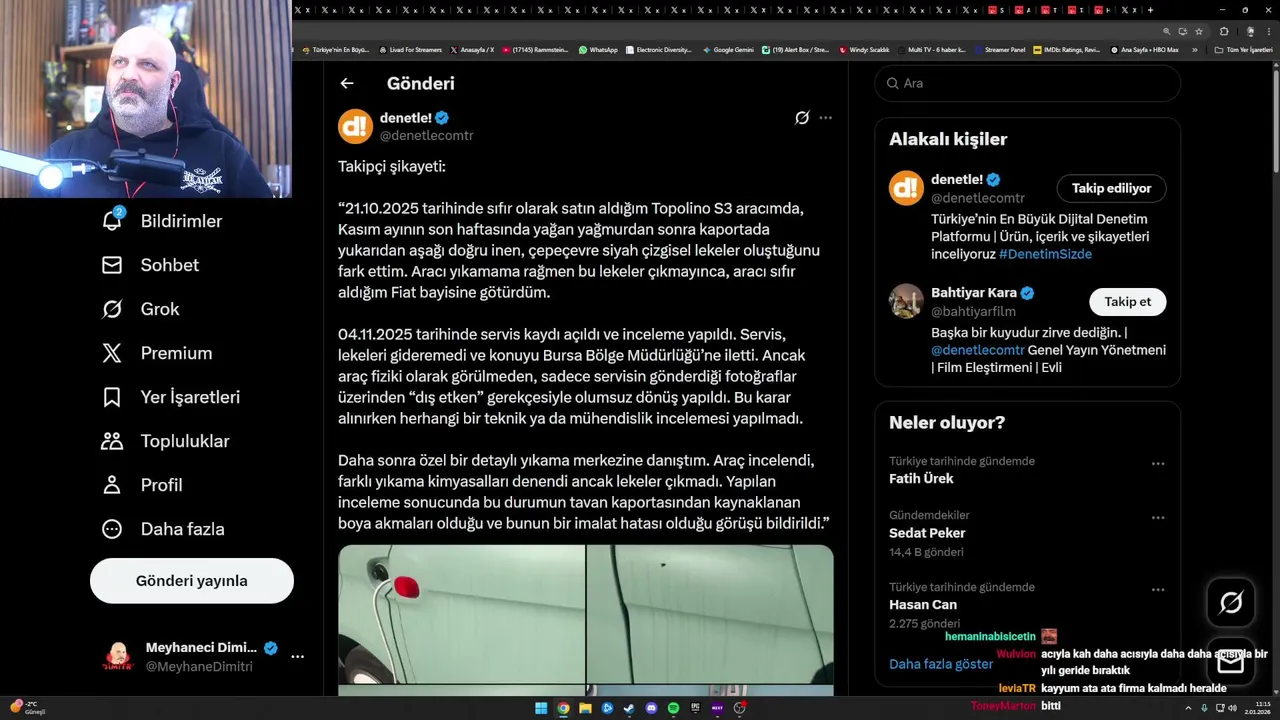Bookmark this page with the star icon
Screen dimensions: 1280x720
pyautogui.click(x=1199, y=31)
